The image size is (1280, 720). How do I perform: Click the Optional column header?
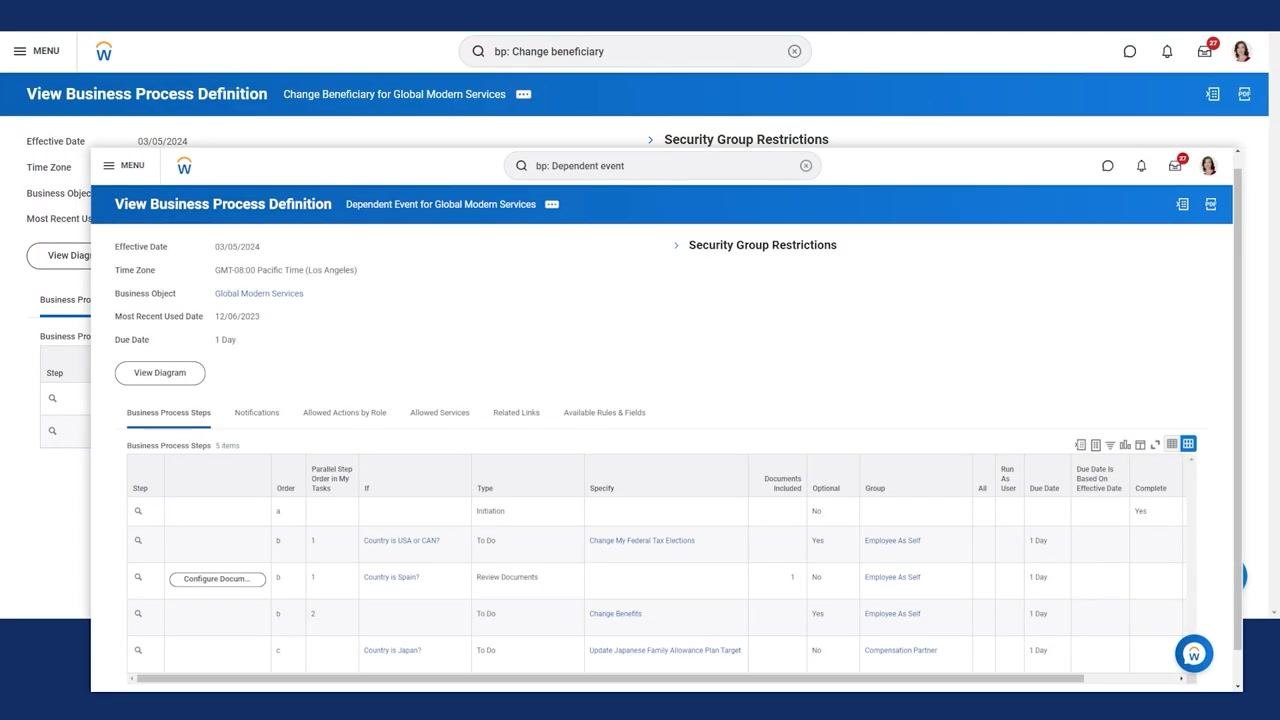point(833,476)
